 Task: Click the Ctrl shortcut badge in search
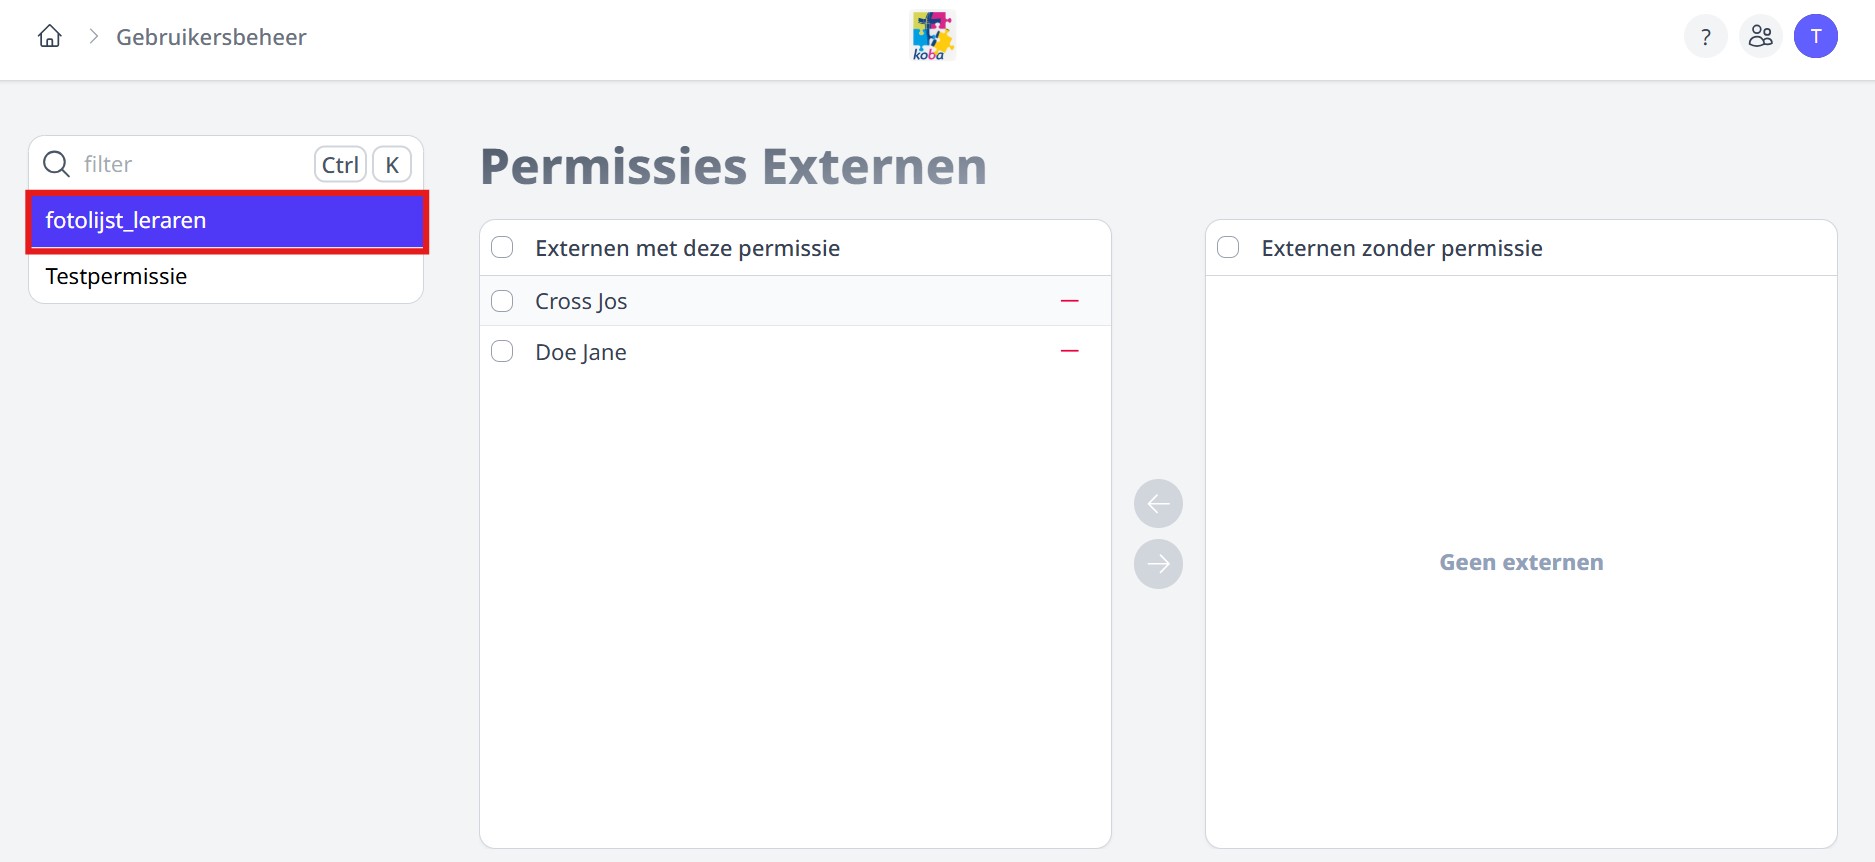click(339, 164)
